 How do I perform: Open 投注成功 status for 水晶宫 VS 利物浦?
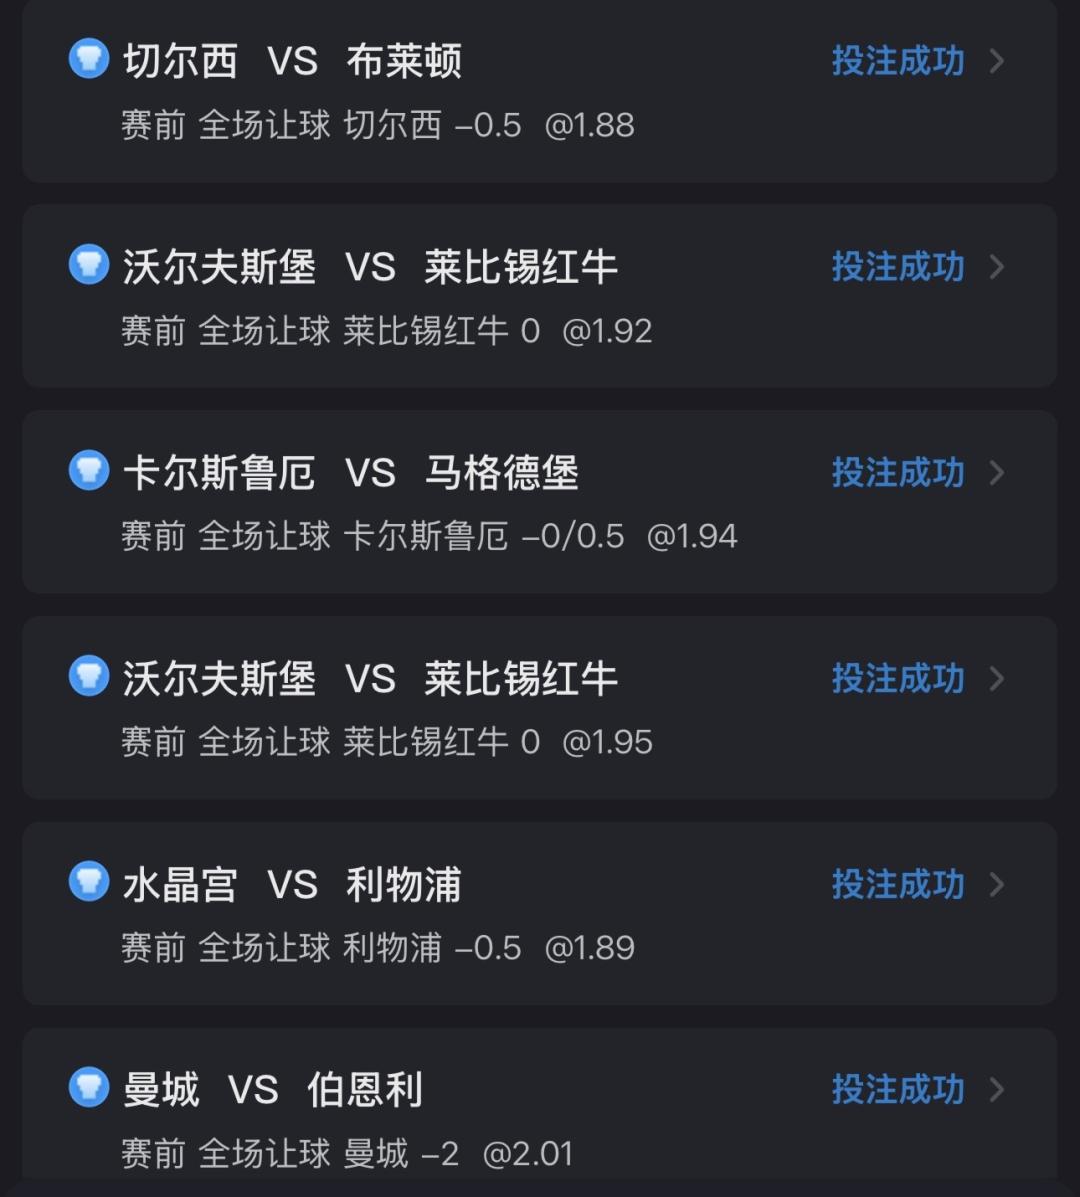(897, 885)
